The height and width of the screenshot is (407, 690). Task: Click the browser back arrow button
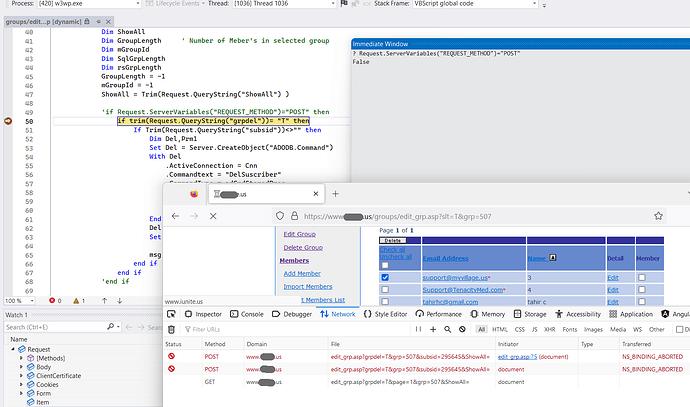[x=176, y=216]
